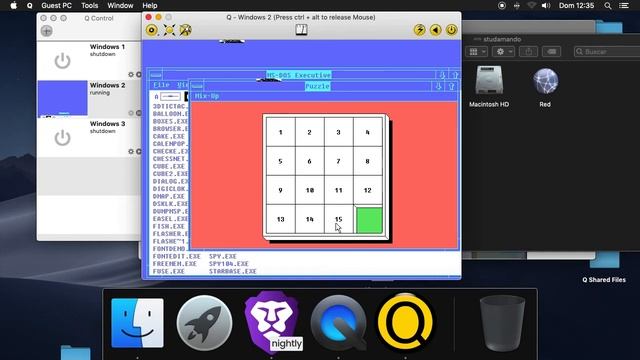640x360 pixels.
Task: Maximize Puzzle window with up arrow
Action: (x=451, y=86)
